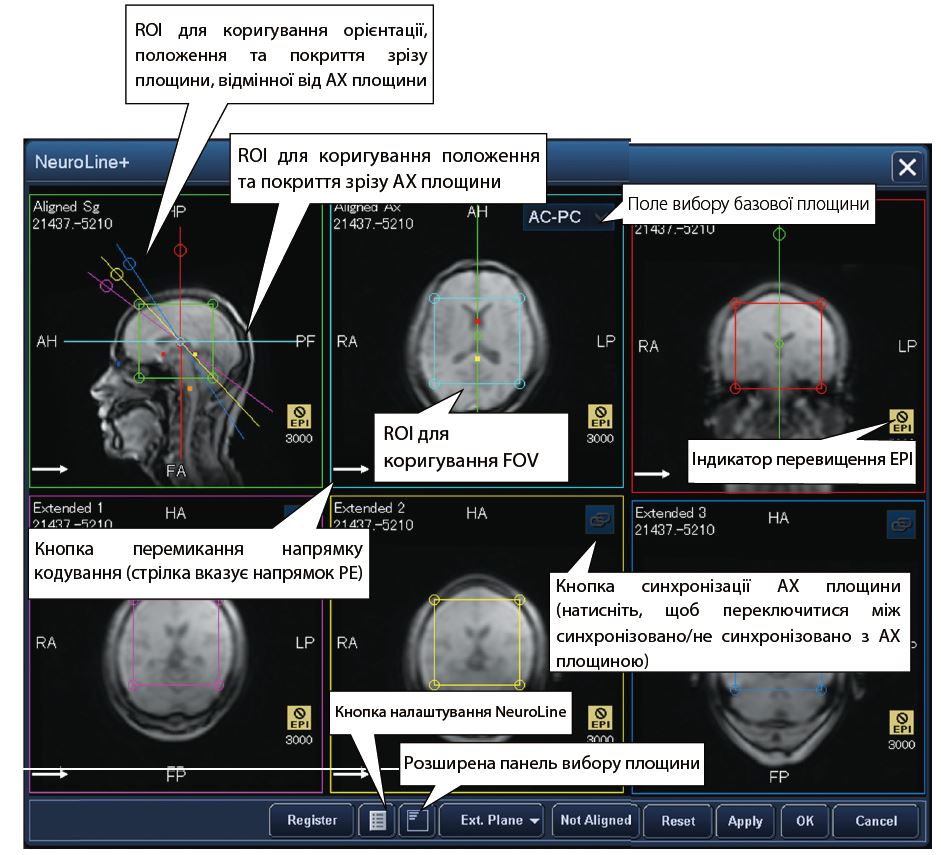Toggle AX plane sync in Extended 3

(x=901, y=521)
